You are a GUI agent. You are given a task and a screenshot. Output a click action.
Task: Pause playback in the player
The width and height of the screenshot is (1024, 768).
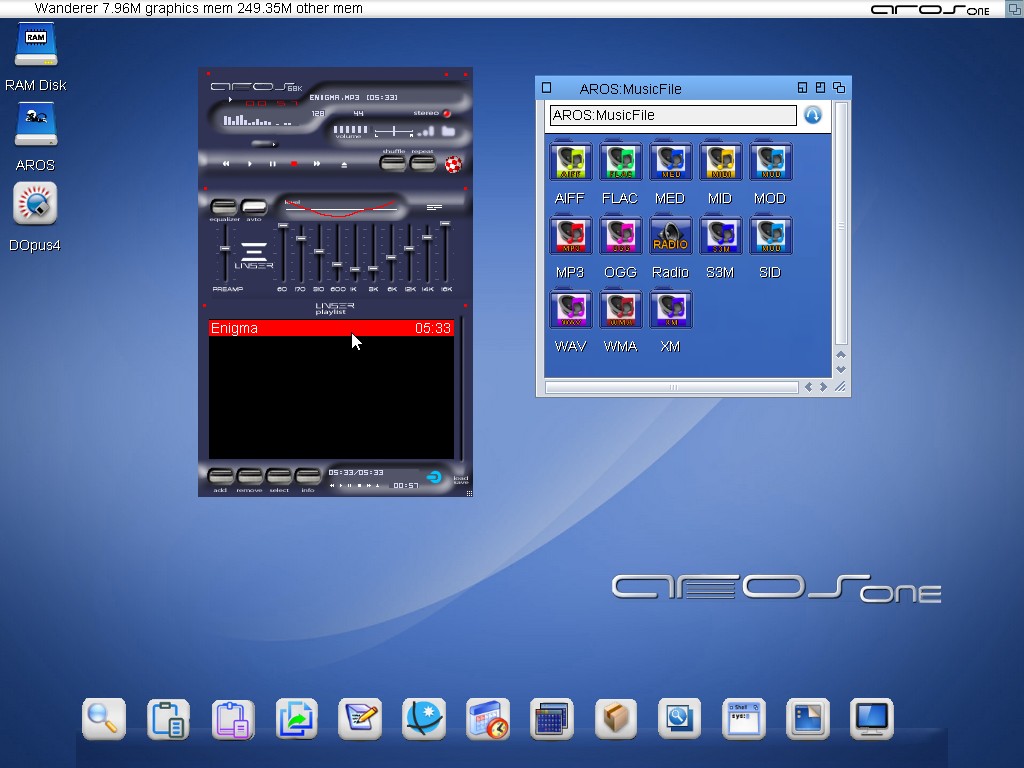272,164
